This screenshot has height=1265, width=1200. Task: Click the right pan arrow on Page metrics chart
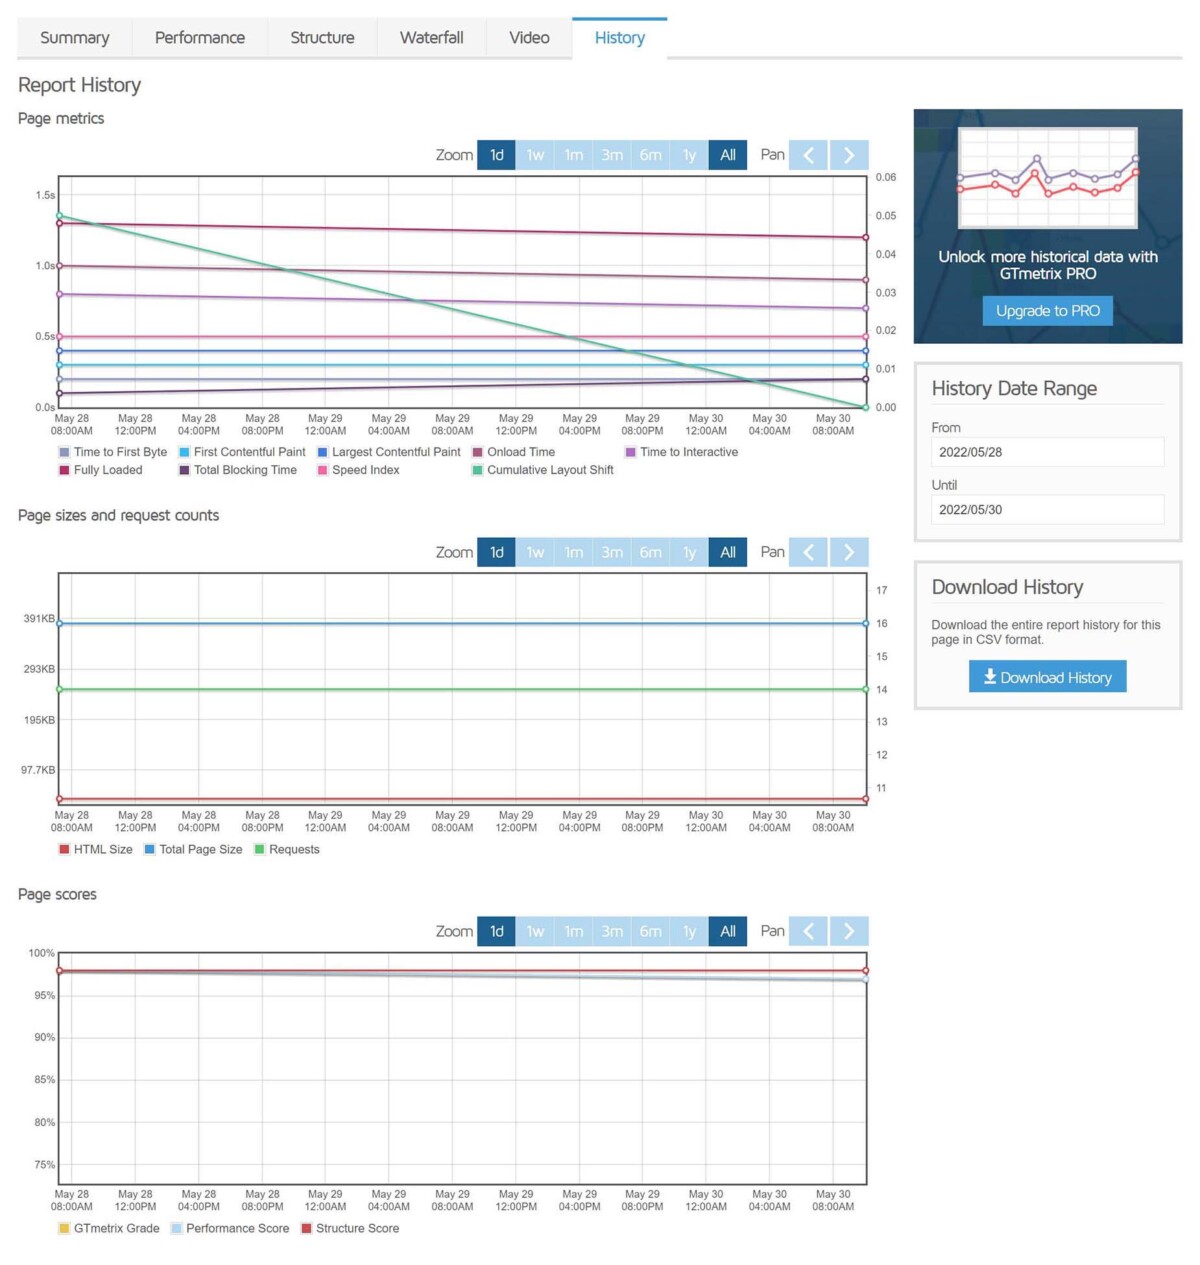(847, 155)
